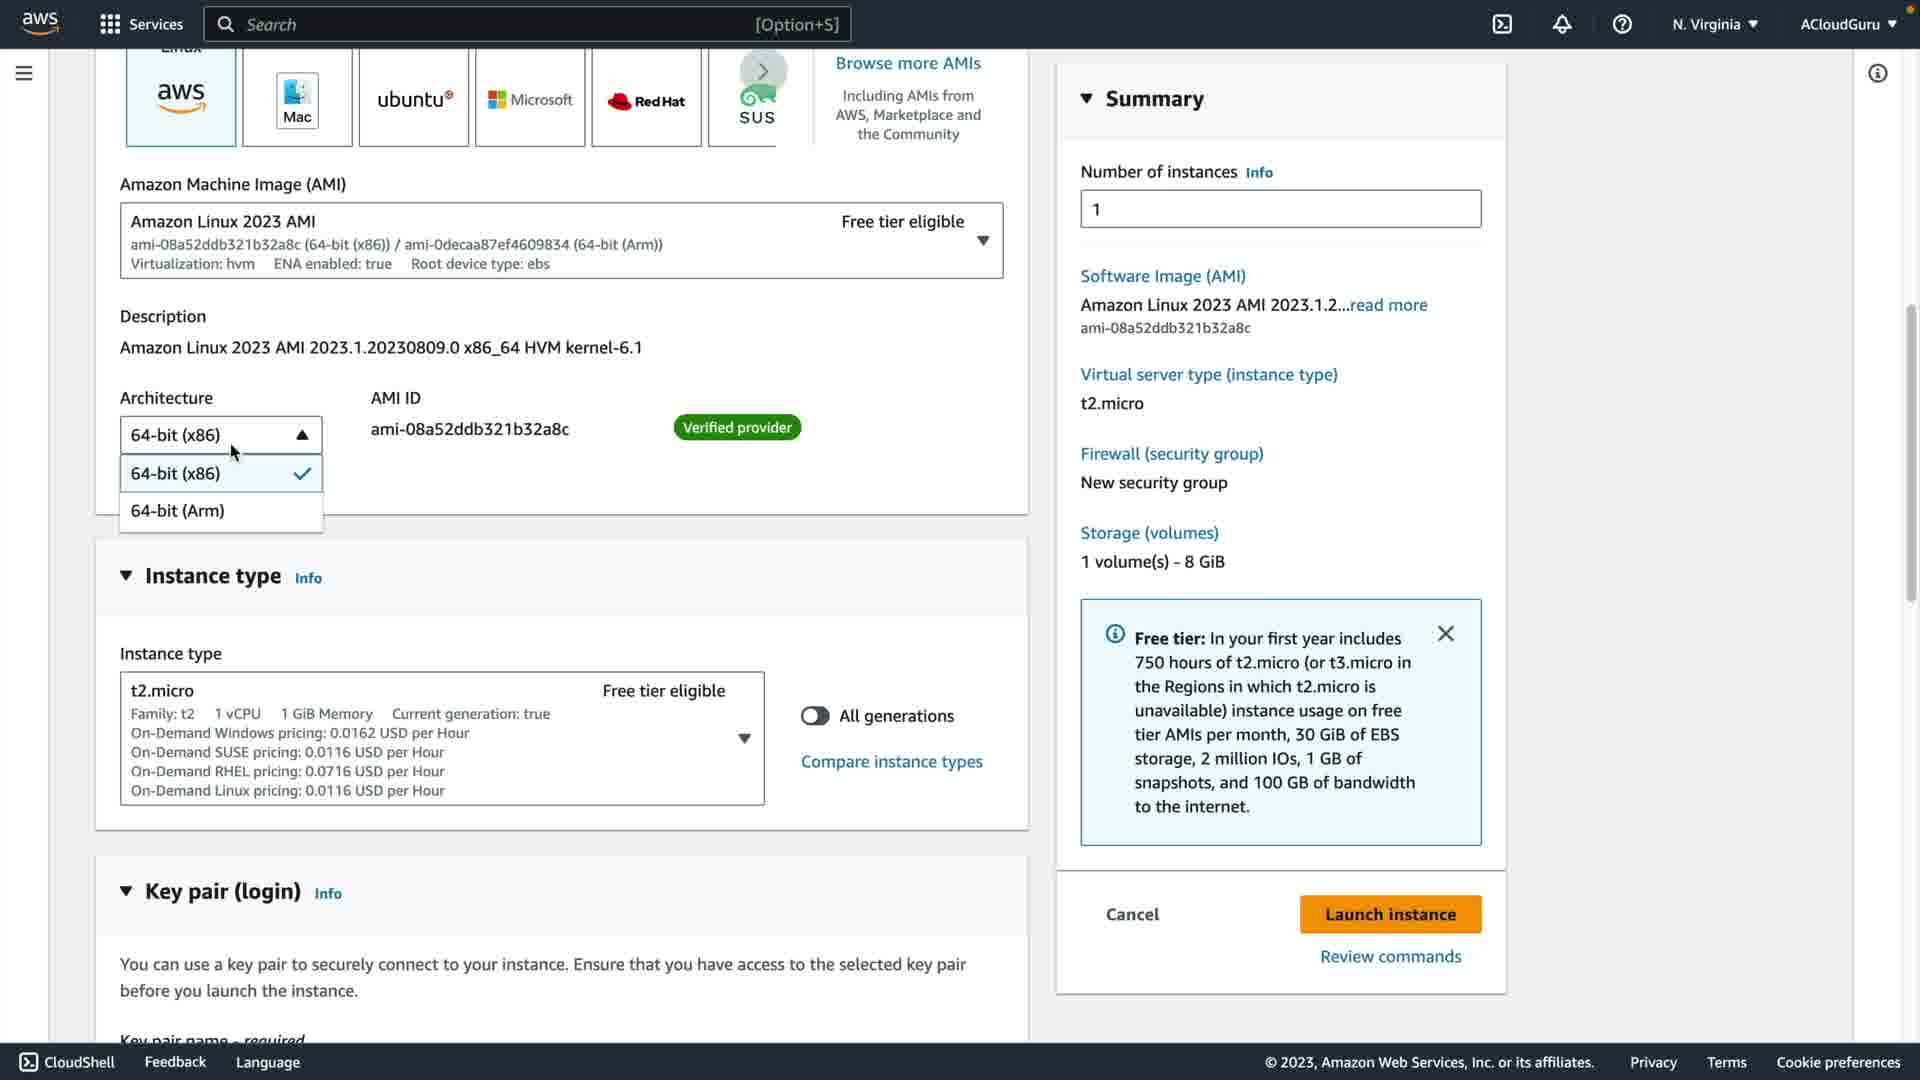Select the Ubuntu AMI quick start tile
The width and height of the screenshot is (1920, 1080).
(x=414, y=99)
